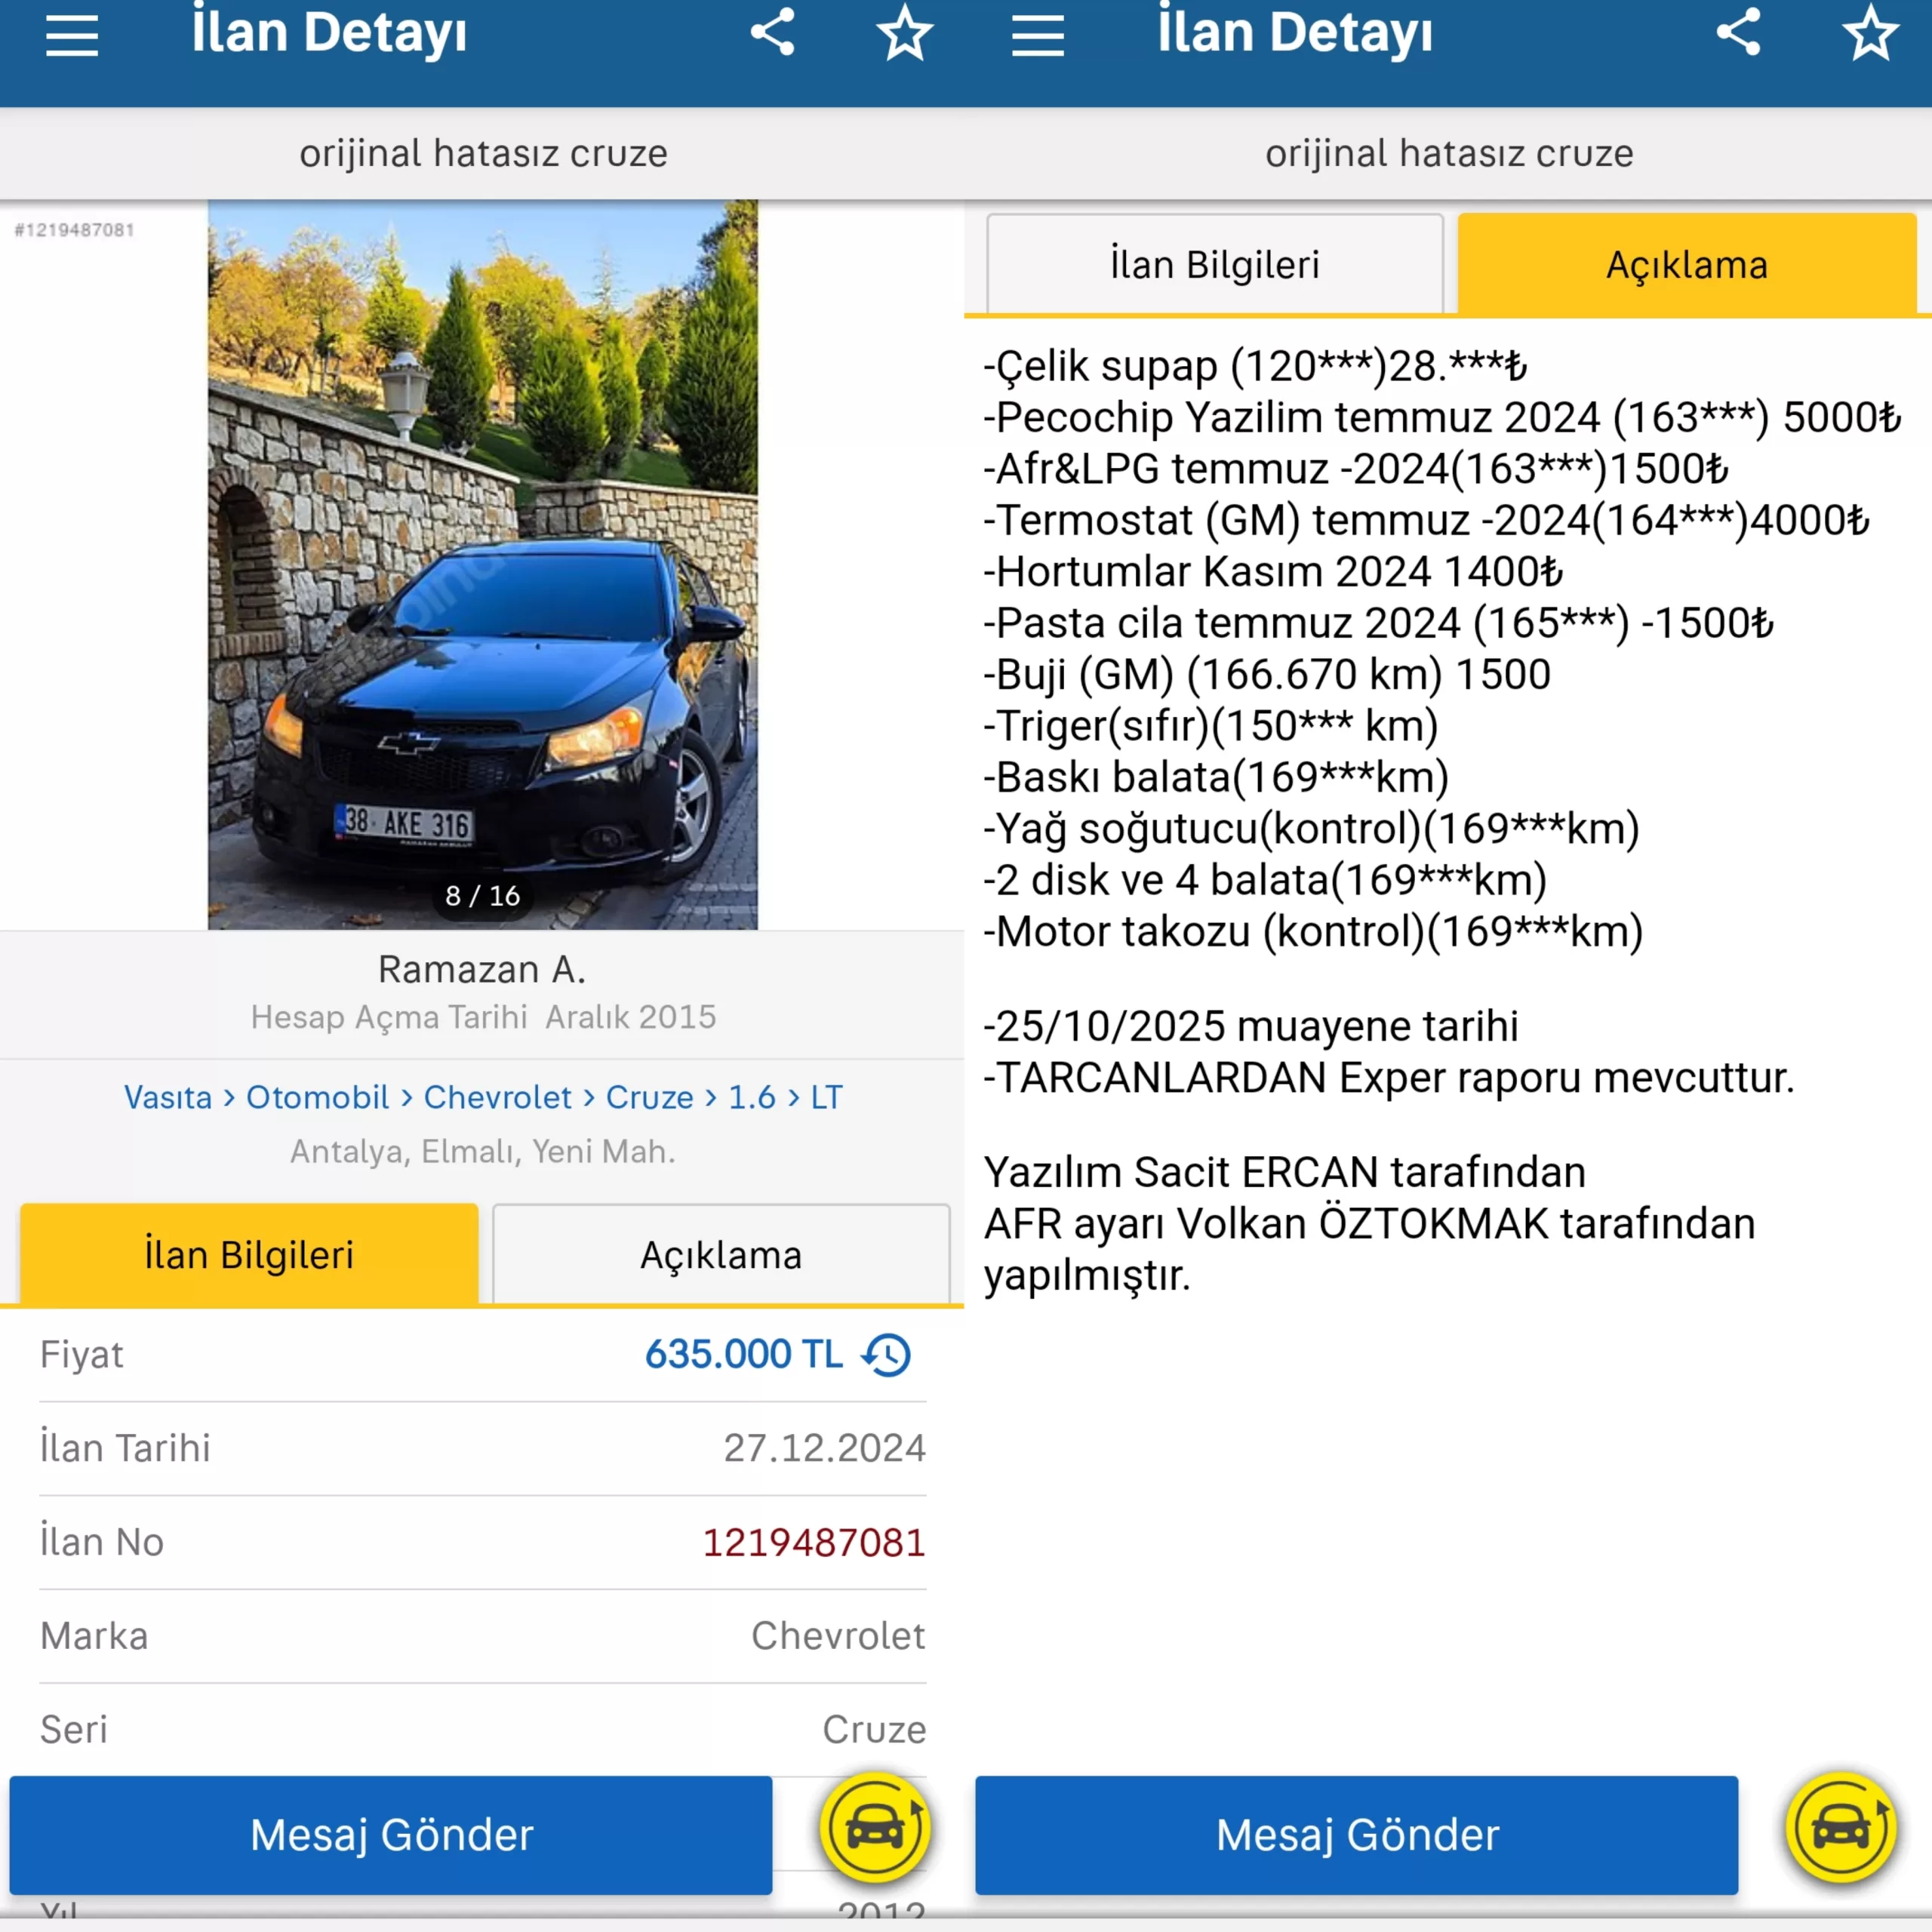
Task: Open hamburger menu in right screen
Action: click(1037, 36)
